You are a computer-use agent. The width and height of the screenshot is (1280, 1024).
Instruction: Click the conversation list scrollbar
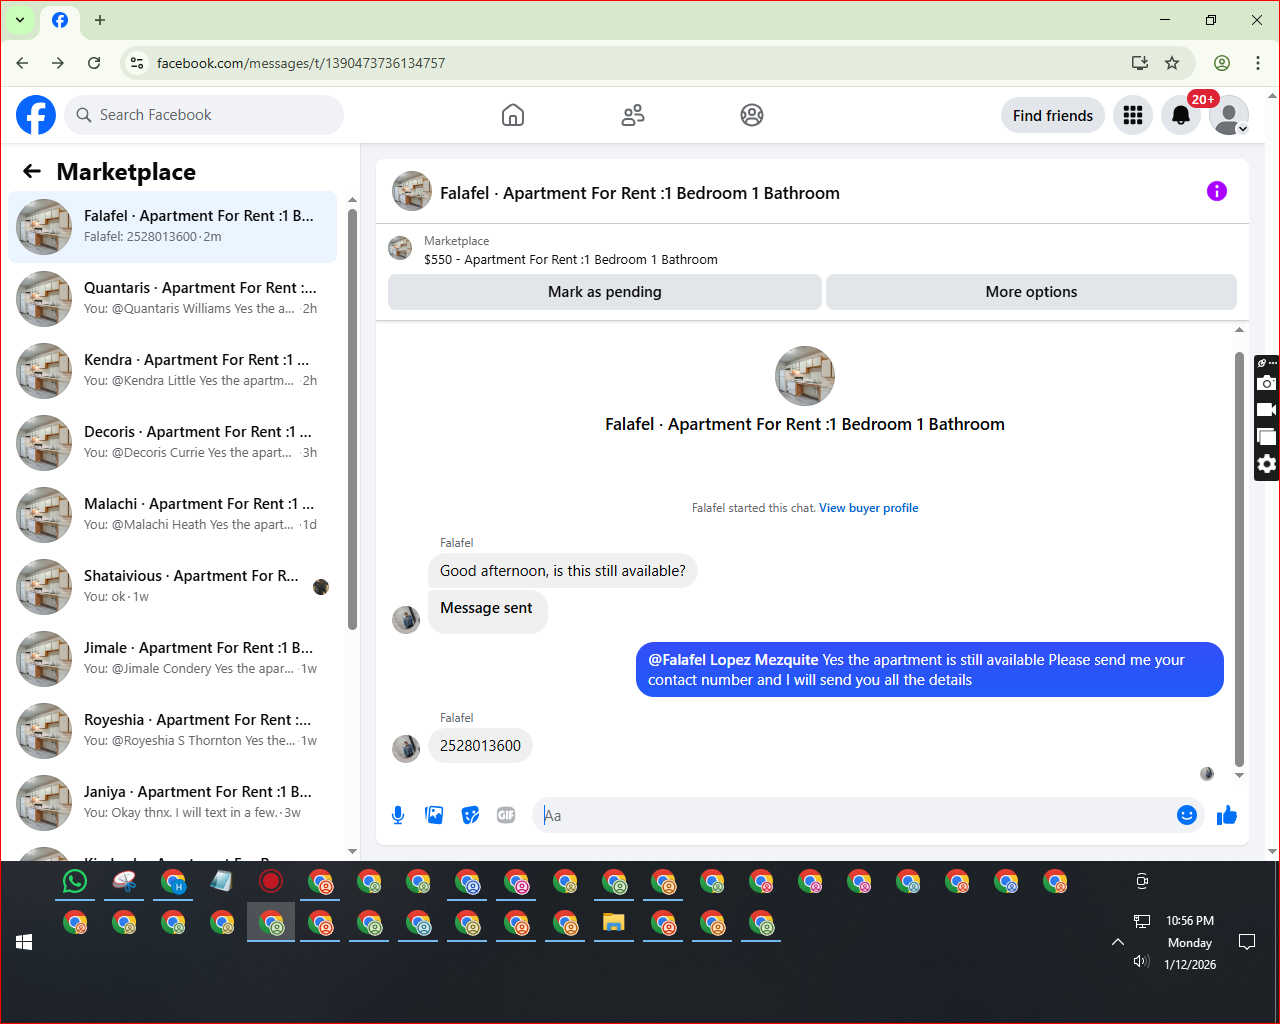[352, 419]
